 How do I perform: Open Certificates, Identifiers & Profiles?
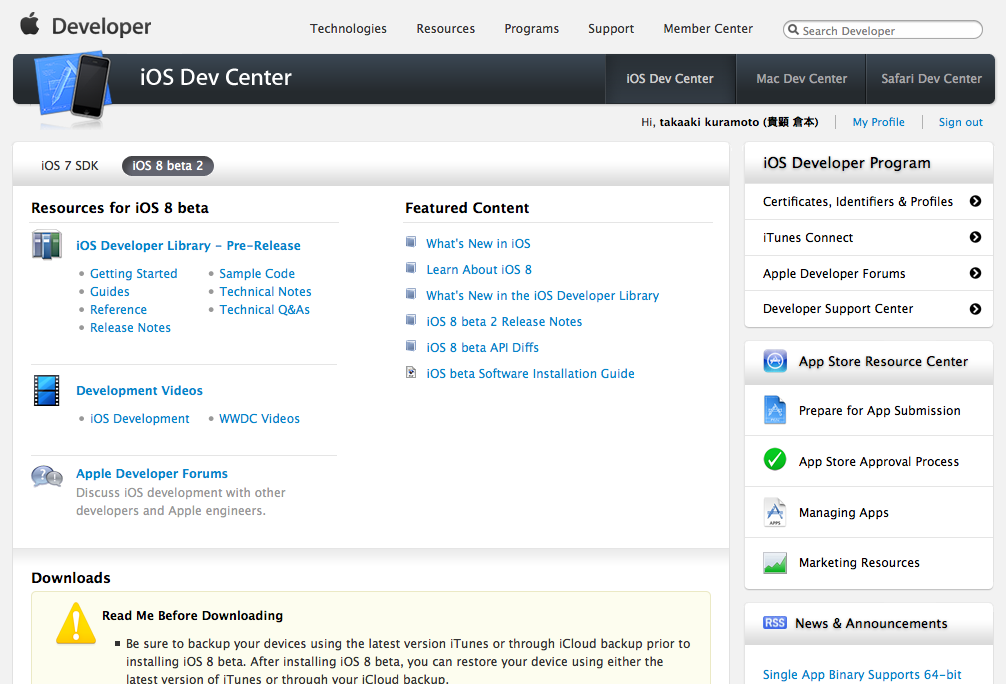[x=858, y=201]
